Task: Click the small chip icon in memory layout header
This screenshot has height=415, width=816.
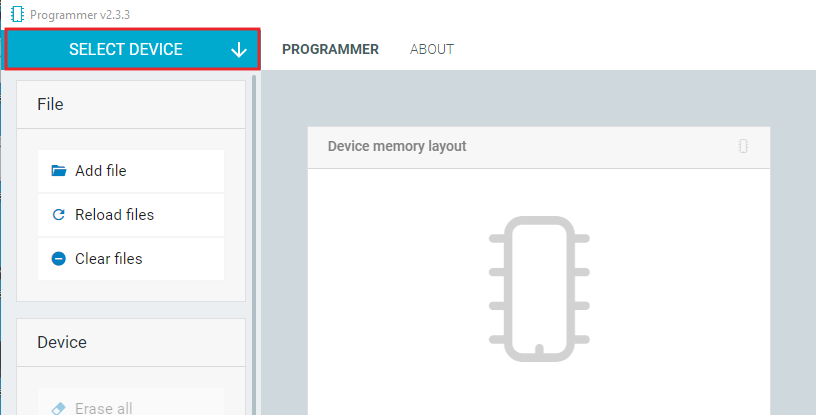Action: 743,146
